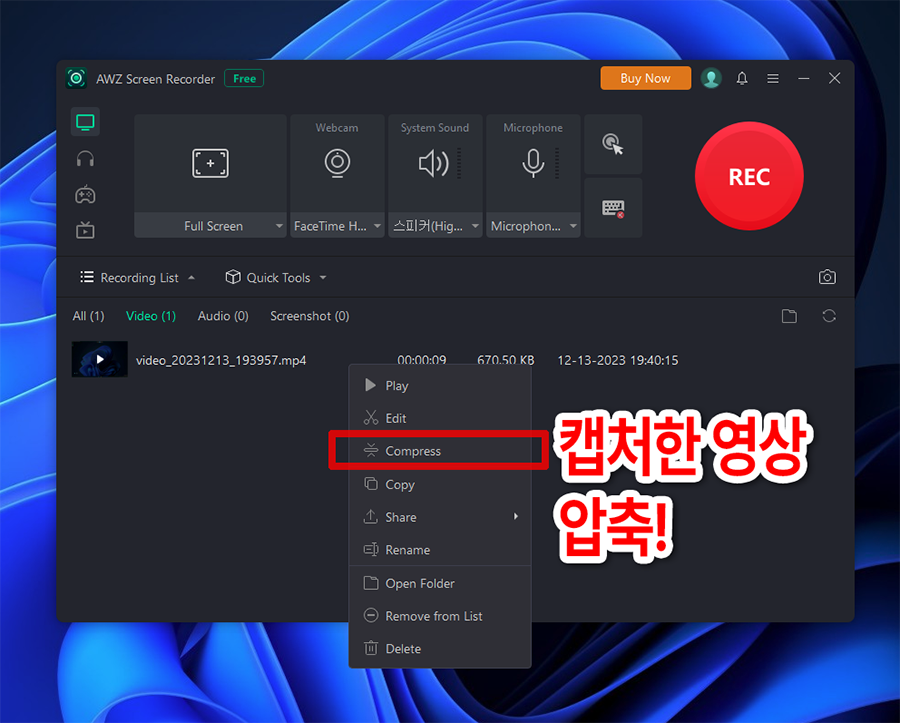Choose Edit from the context menu
Screen dimensions: 900x723
pos(440,418)
